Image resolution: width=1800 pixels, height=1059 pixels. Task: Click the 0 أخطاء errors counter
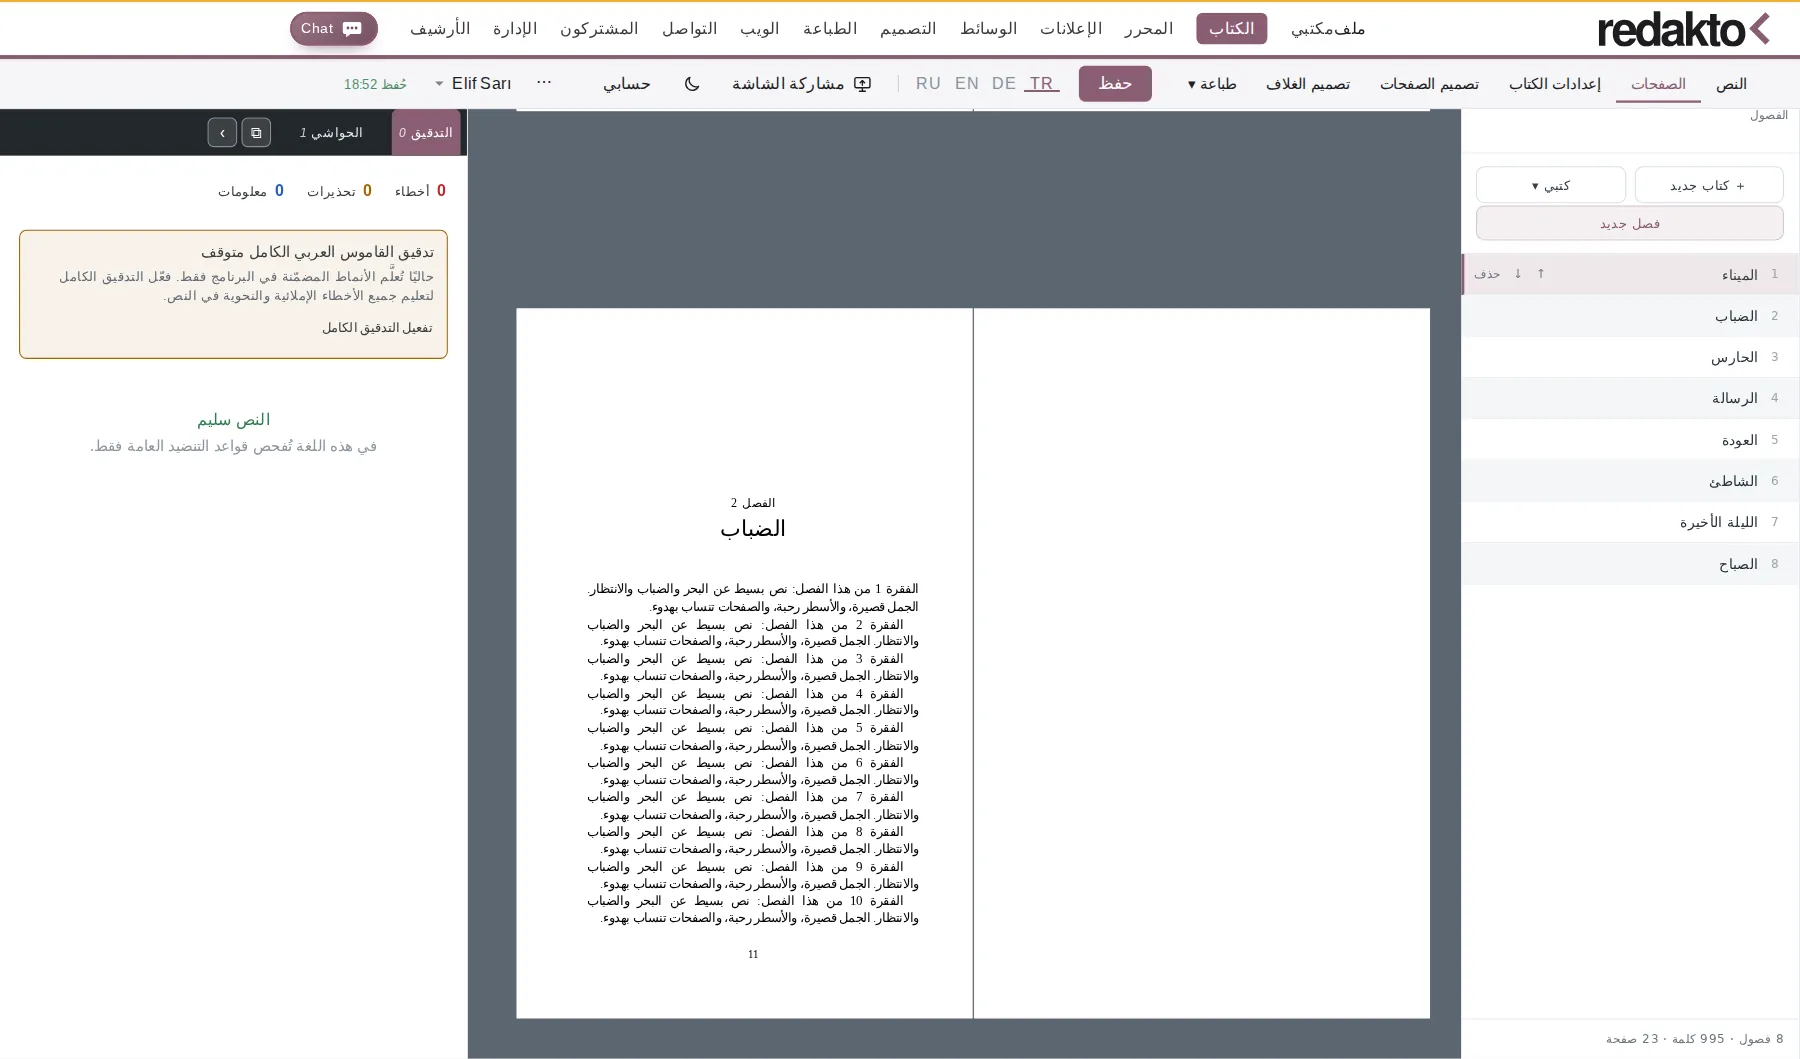pos(420,191)
